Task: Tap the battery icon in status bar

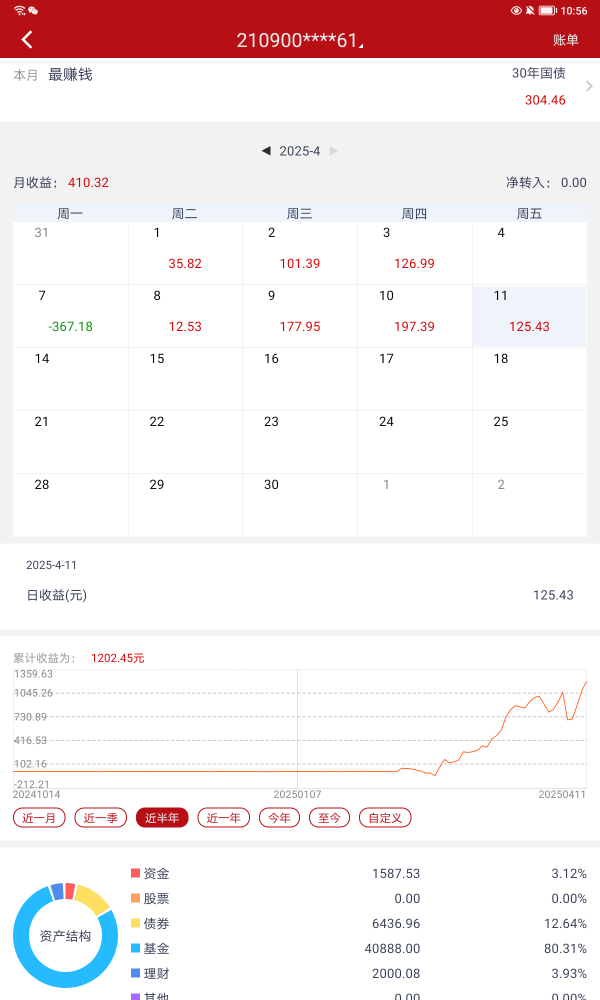Action: pos(547,10)
